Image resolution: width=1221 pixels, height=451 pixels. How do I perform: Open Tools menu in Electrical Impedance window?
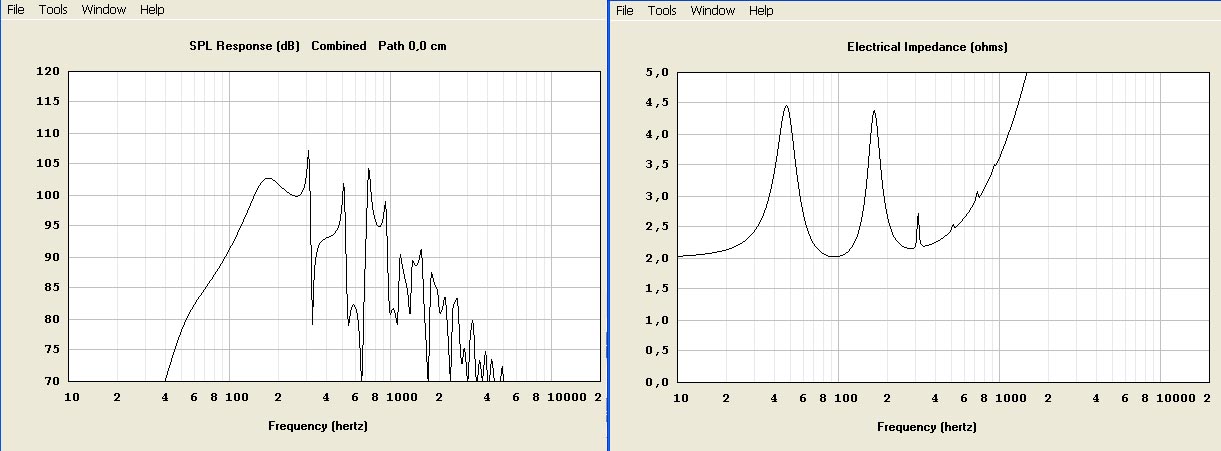coord(662,11)
